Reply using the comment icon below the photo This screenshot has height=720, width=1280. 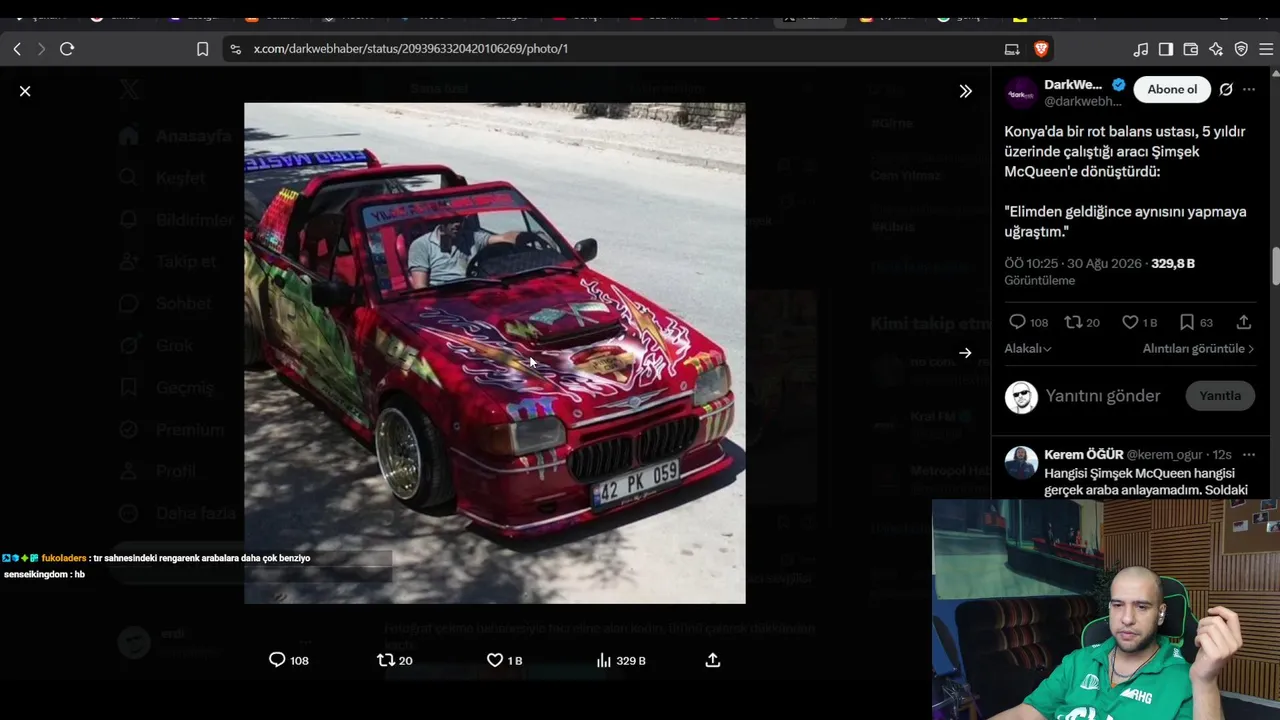click(x=278, y=660)
